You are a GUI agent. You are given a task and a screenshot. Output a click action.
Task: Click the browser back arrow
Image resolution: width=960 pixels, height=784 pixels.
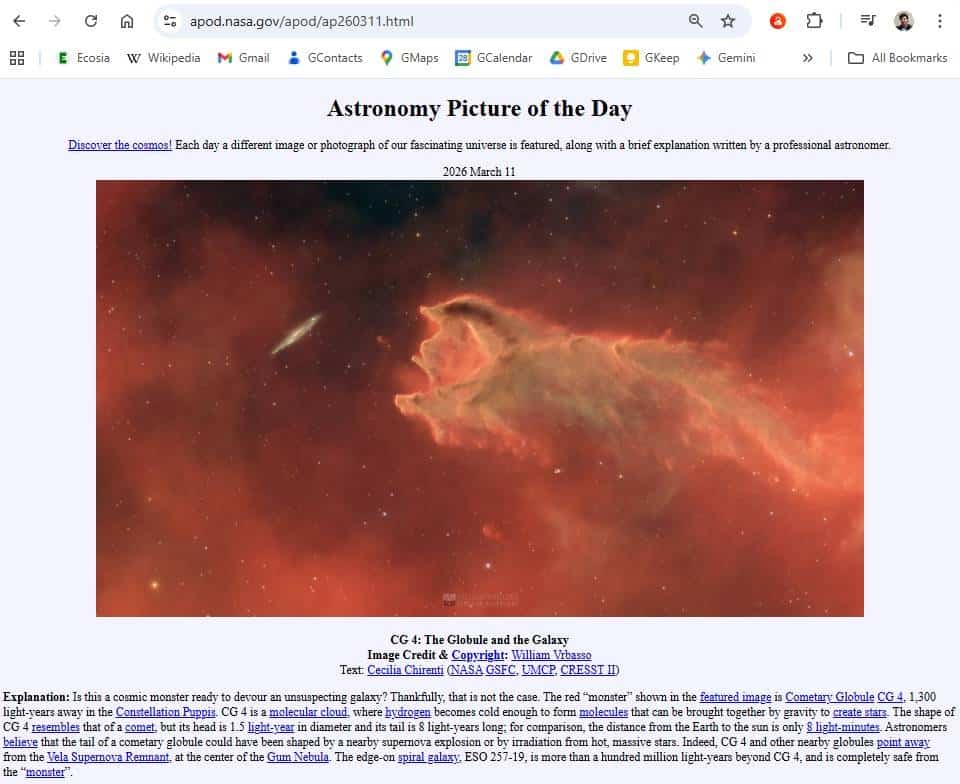(x=20, y=21)
